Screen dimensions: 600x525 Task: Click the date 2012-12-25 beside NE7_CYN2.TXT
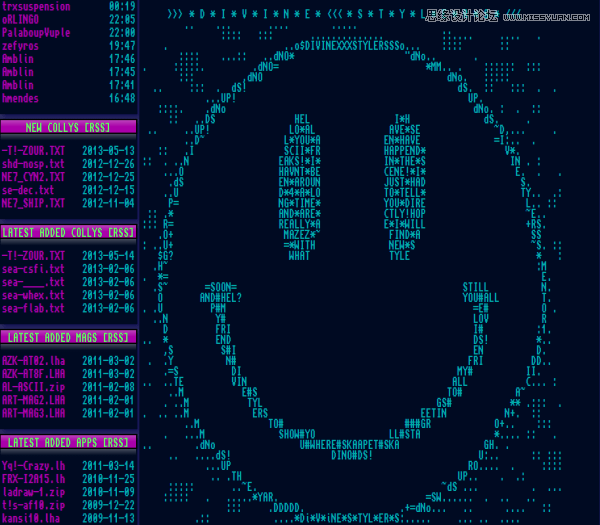109,177
